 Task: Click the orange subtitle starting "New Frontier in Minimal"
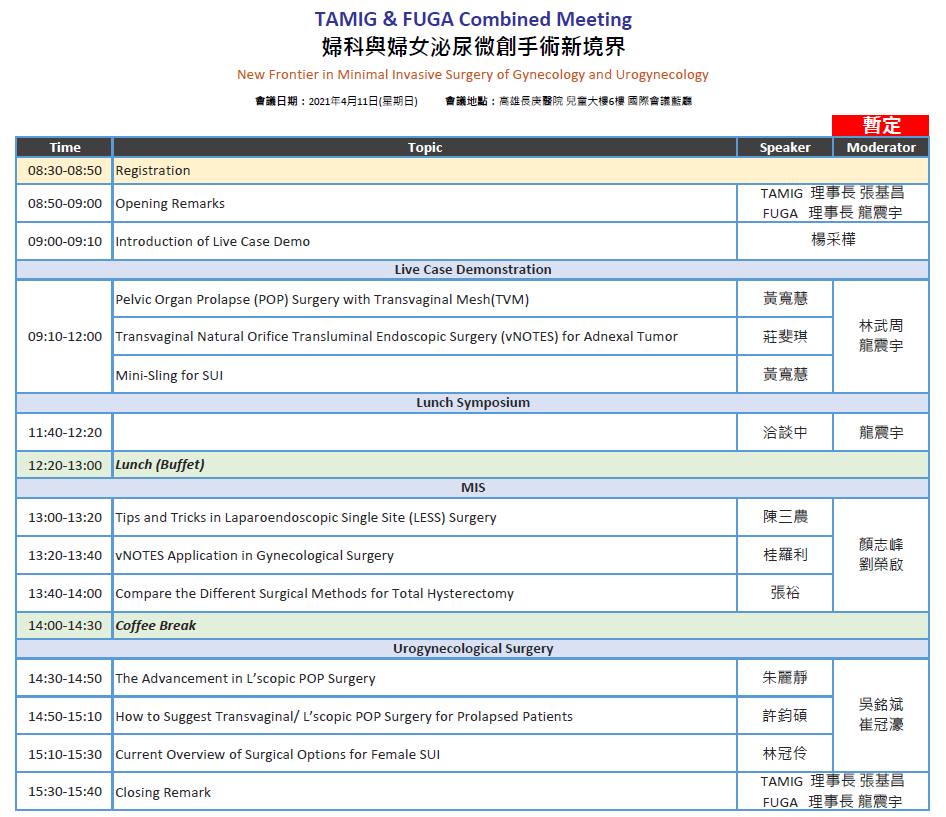tap(472, 75)
